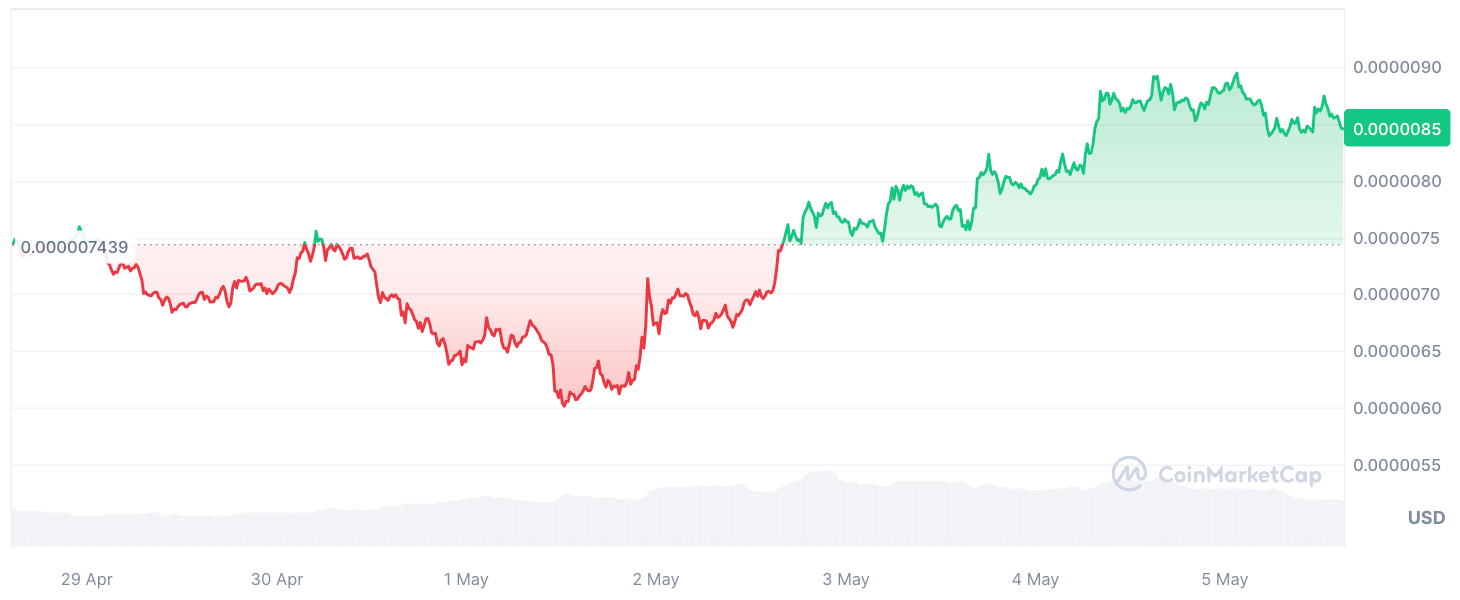
Task: Click the 2 May date label
Action: click(x=656, y=579)
